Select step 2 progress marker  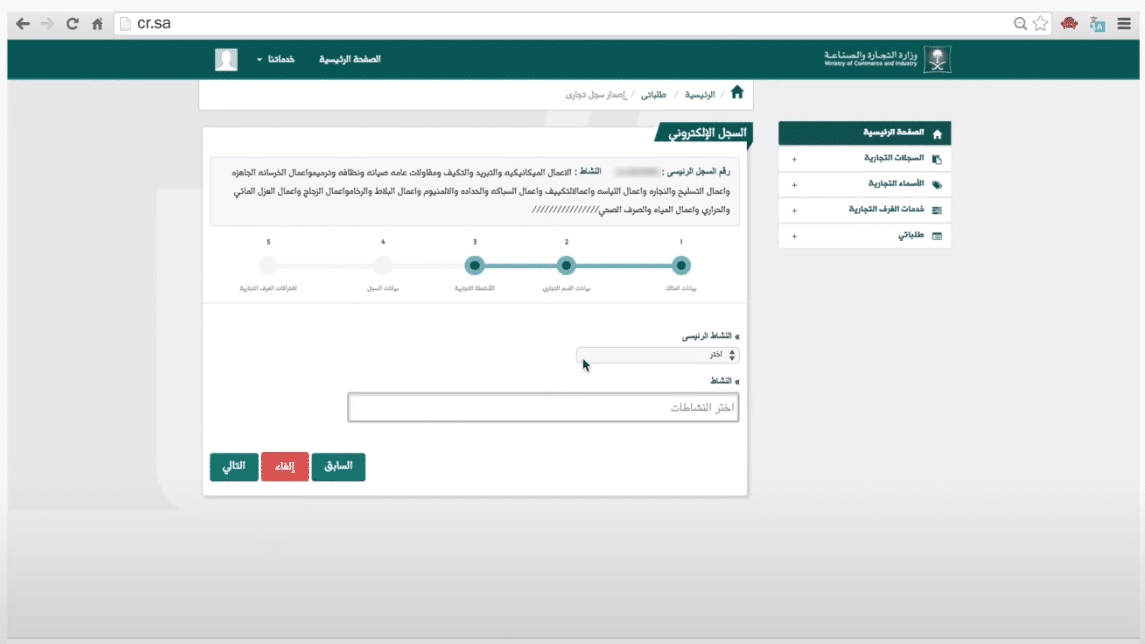(566, 266)
